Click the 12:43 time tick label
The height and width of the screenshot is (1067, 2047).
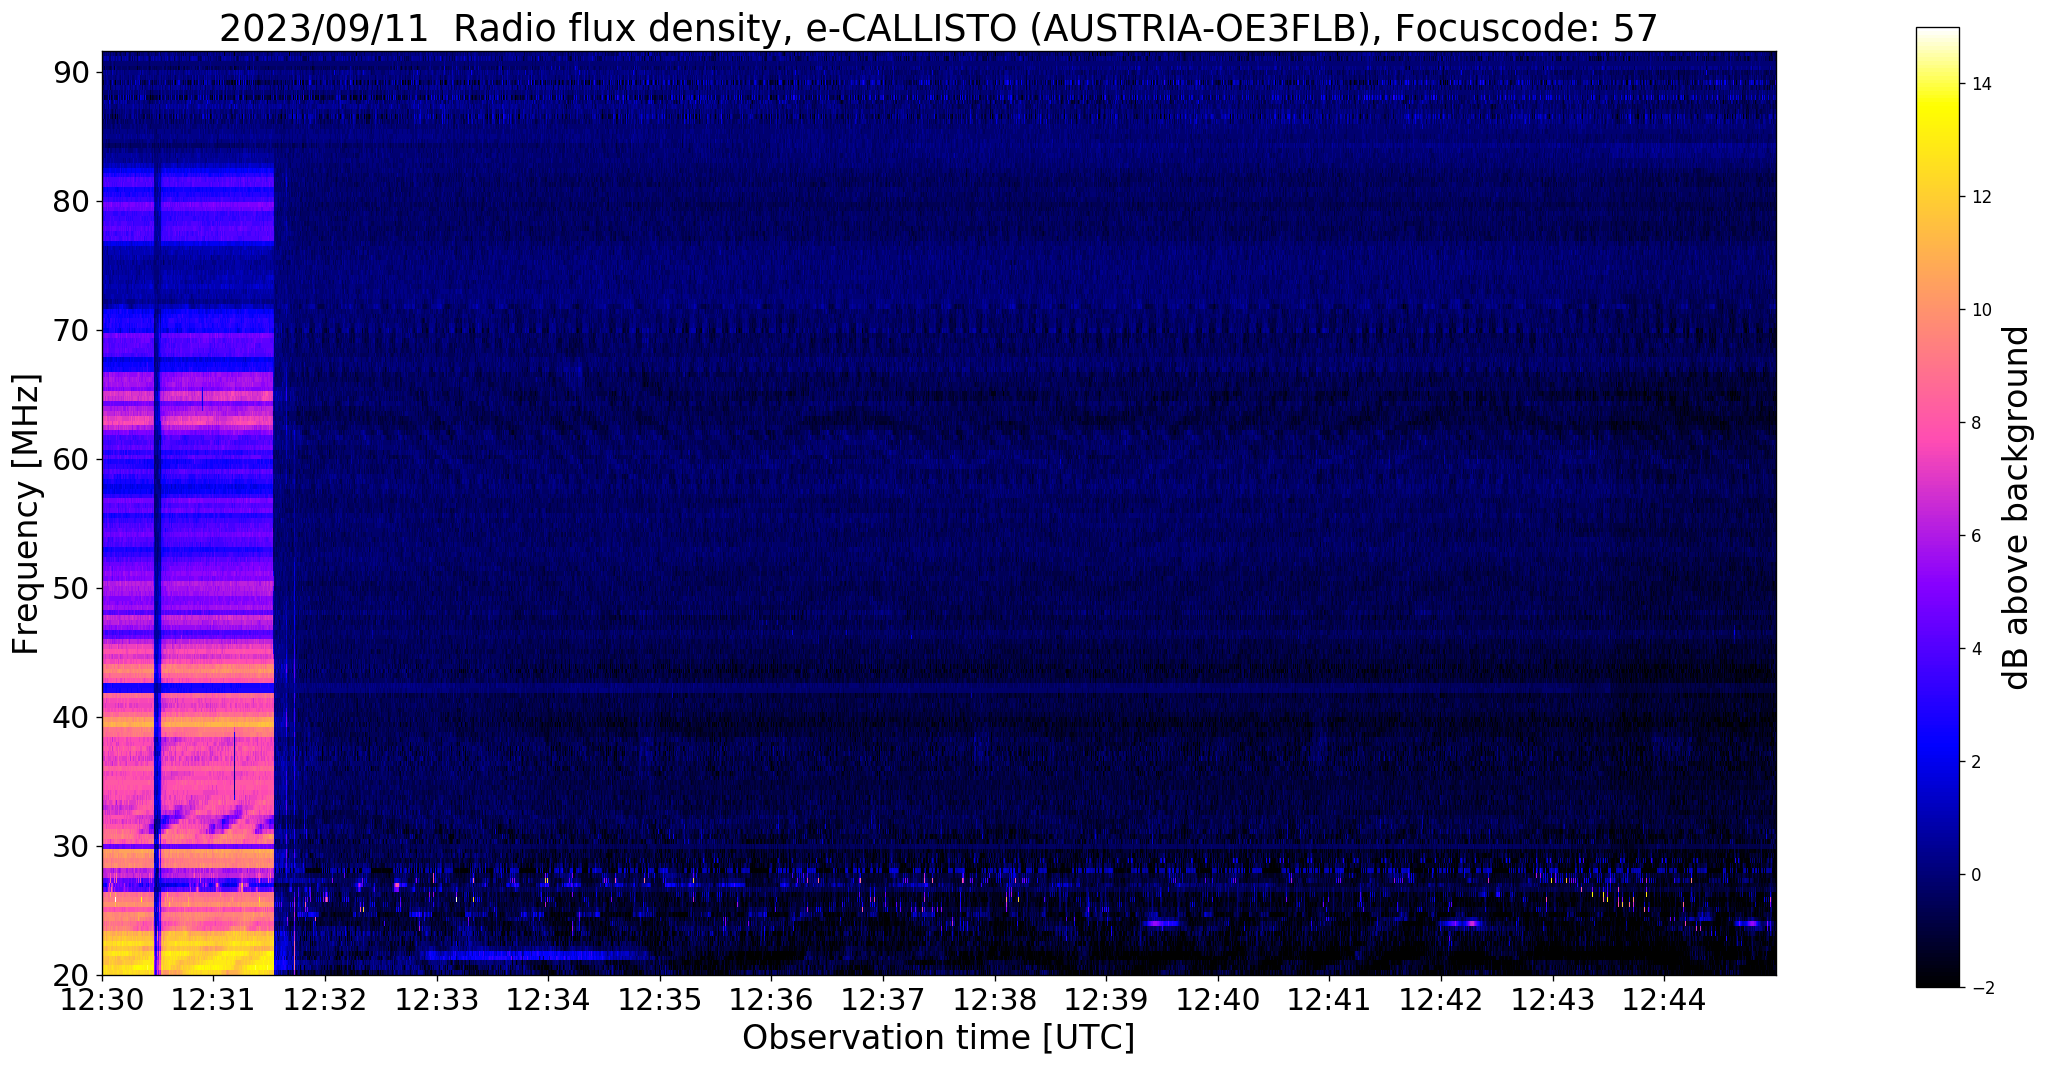click(x=1552, y=999)
